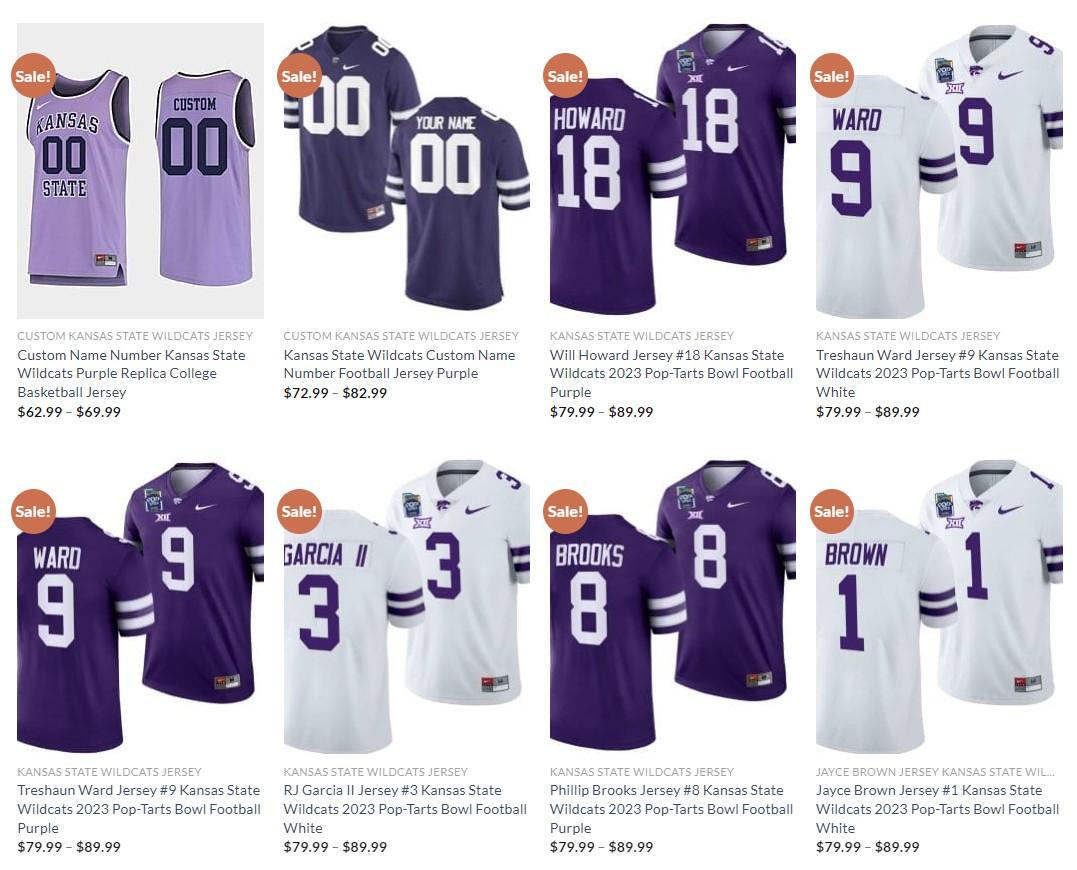
Task: Open Phillip Brooks Jersey #8 title link
Action: pyautogui.click(x=671, y=809)
